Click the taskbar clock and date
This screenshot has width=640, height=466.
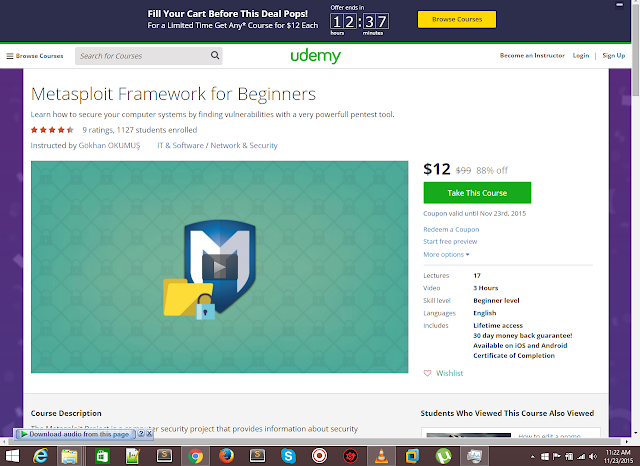pos(619,456)
